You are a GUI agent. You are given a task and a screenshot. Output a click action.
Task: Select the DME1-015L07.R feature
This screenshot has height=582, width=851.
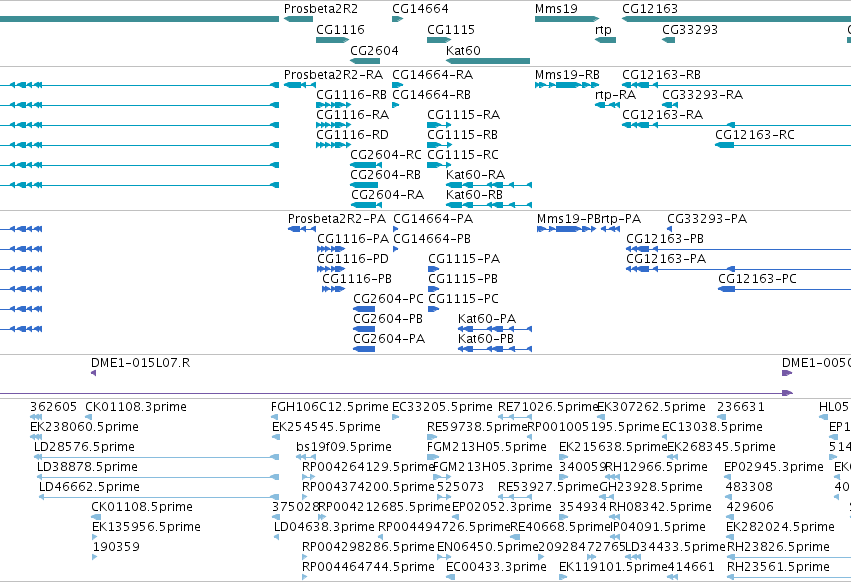click(x=141, y=363)
